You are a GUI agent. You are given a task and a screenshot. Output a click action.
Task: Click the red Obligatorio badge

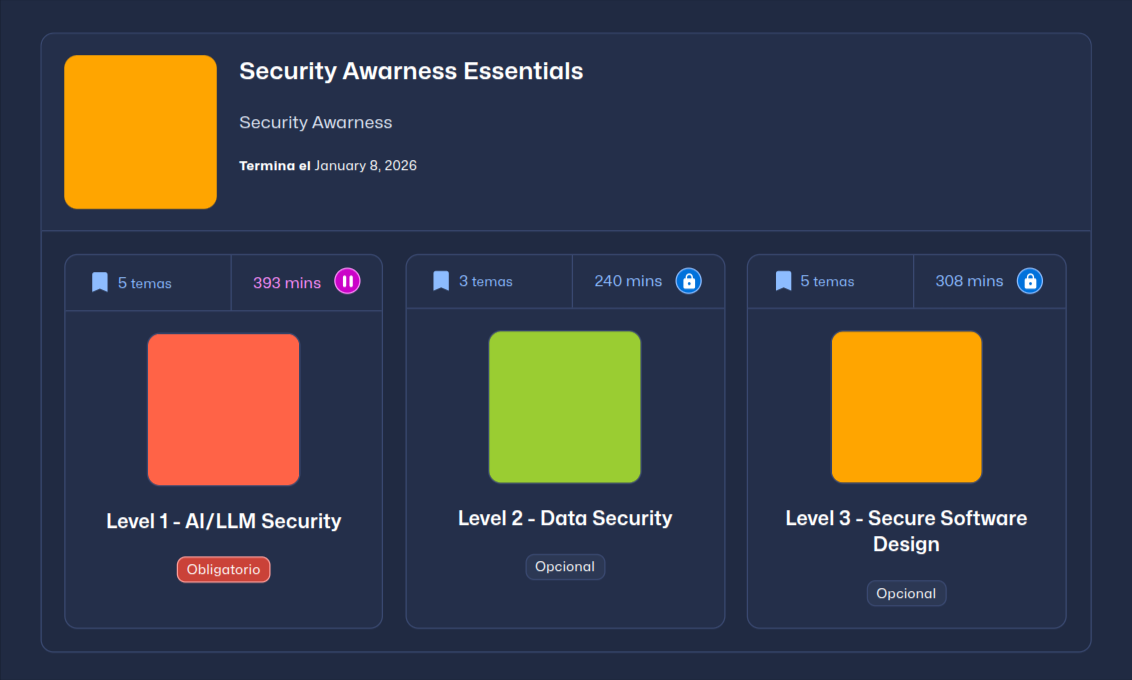(x=224, y=570)
